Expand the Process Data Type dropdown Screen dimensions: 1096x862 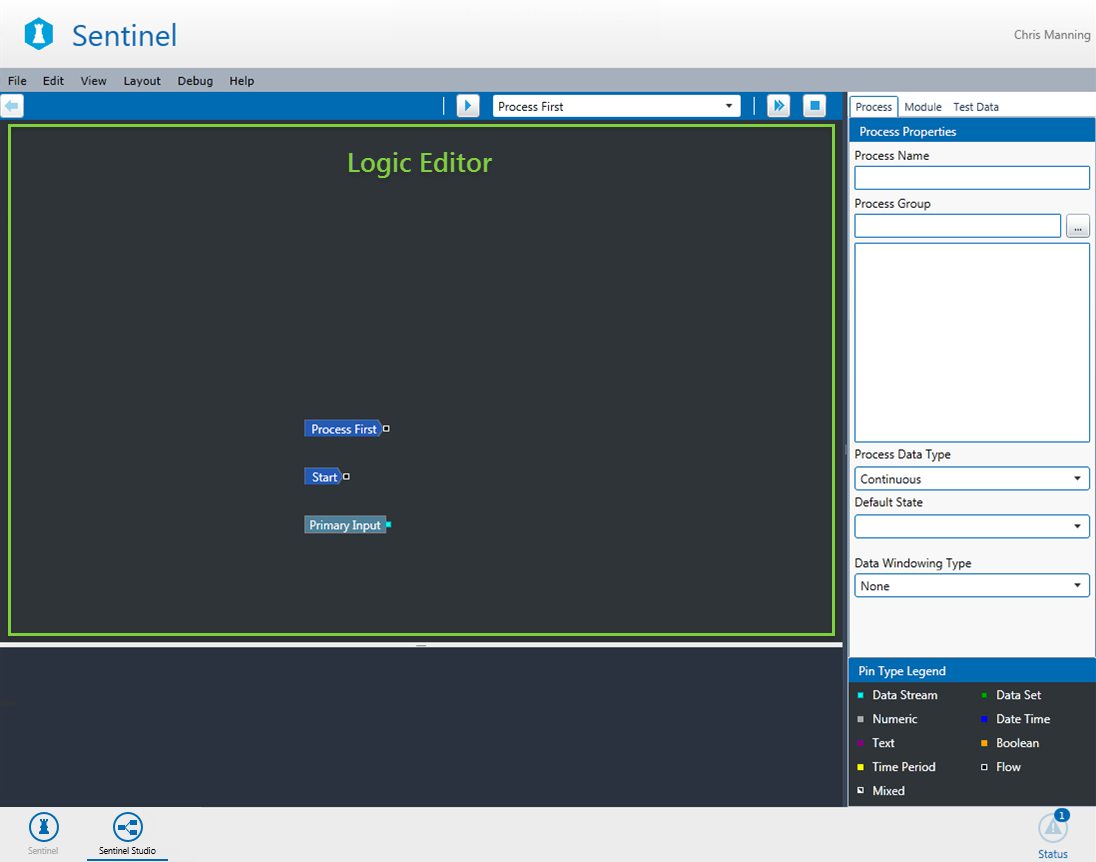[x=971, y=479]
